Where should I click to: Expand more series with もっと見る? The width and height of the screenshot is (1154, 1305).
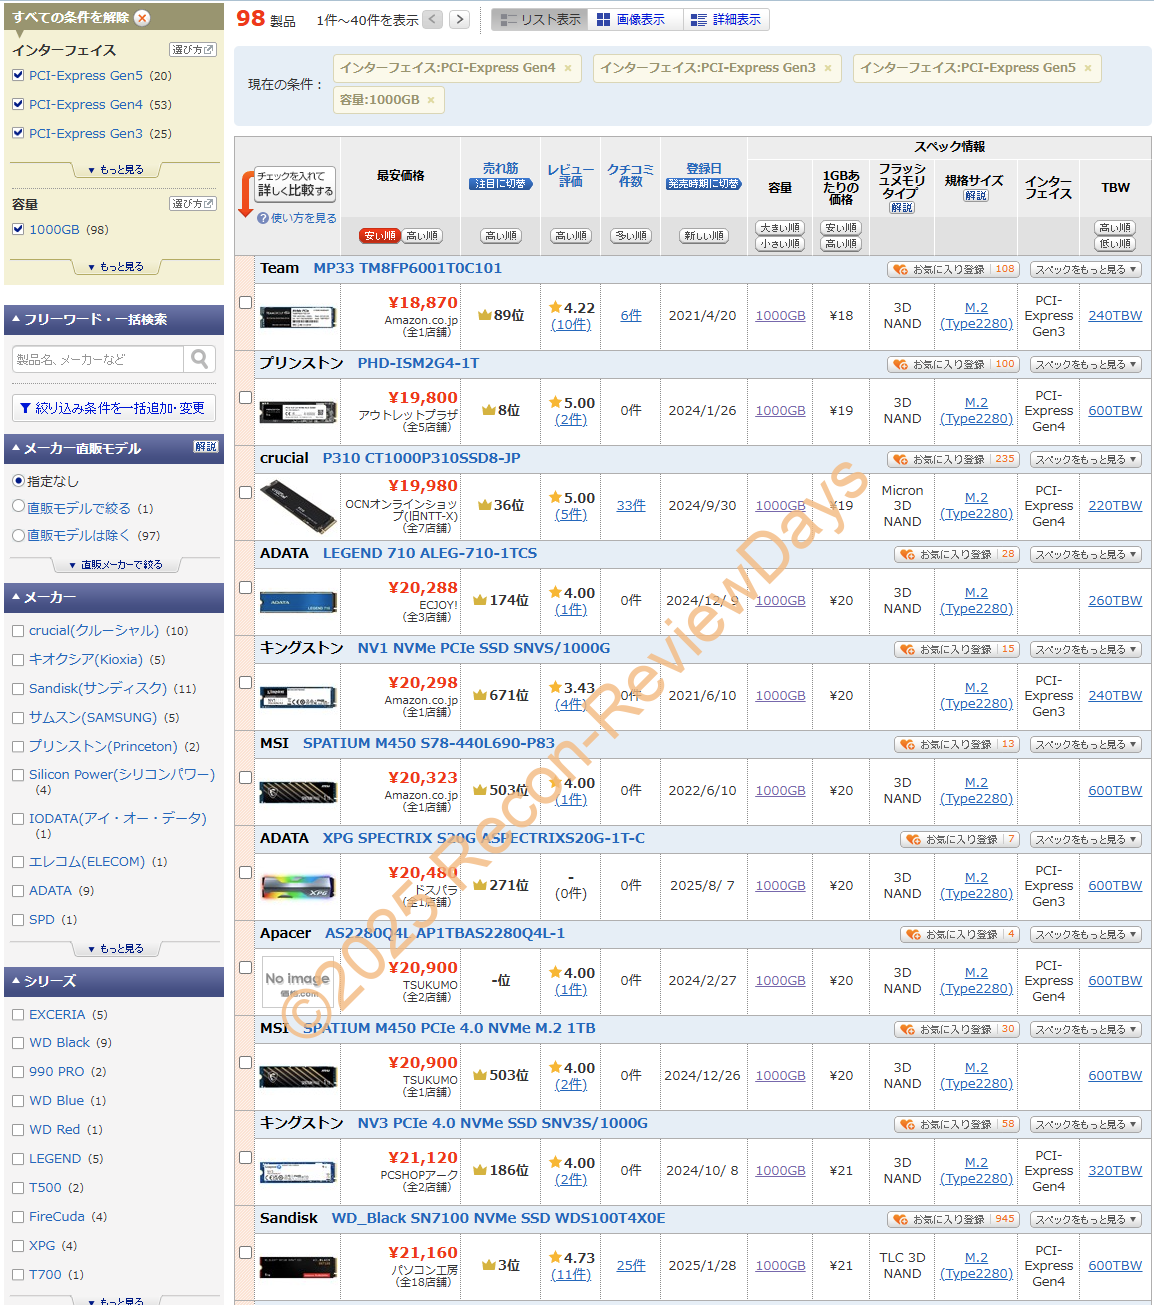click(x=115, y=1301)
